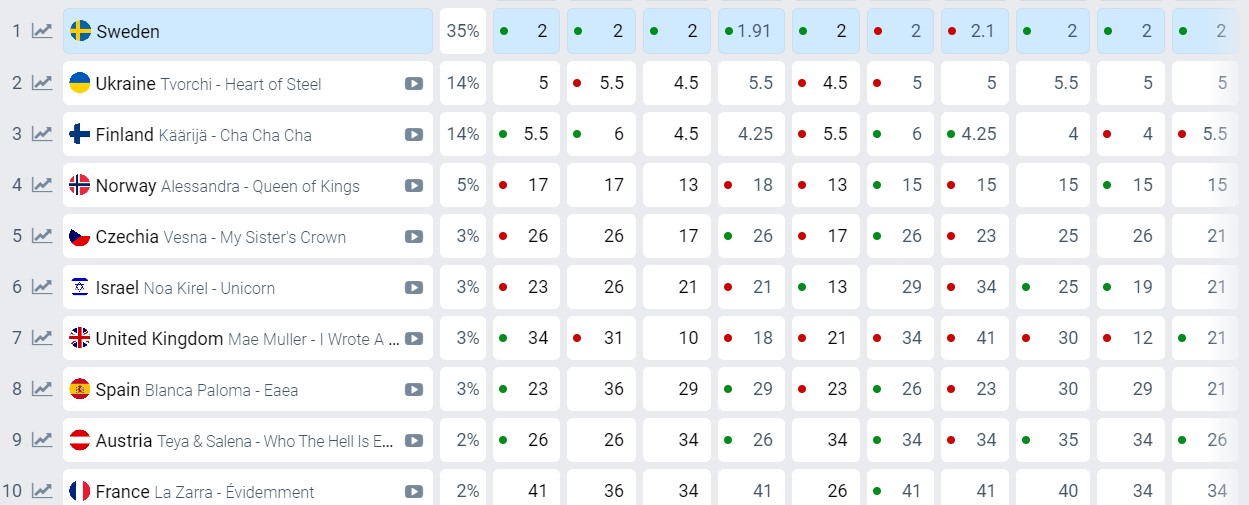Click Sweden's 35% winning chance cell
Screen dimensions: 1249x505
pos(463,31)
